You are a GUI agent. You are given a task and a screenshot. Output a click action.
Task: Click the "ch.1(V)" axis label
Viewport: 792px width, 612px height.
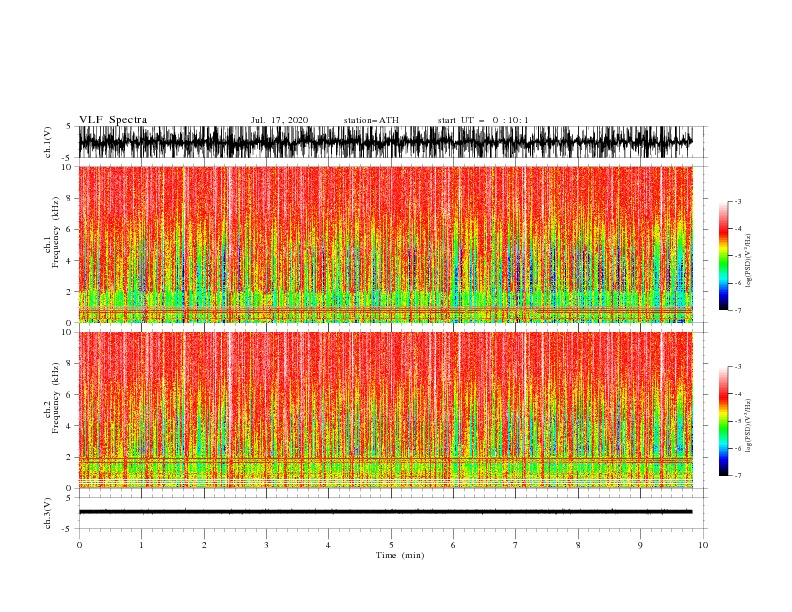click(x=48, y=142)
